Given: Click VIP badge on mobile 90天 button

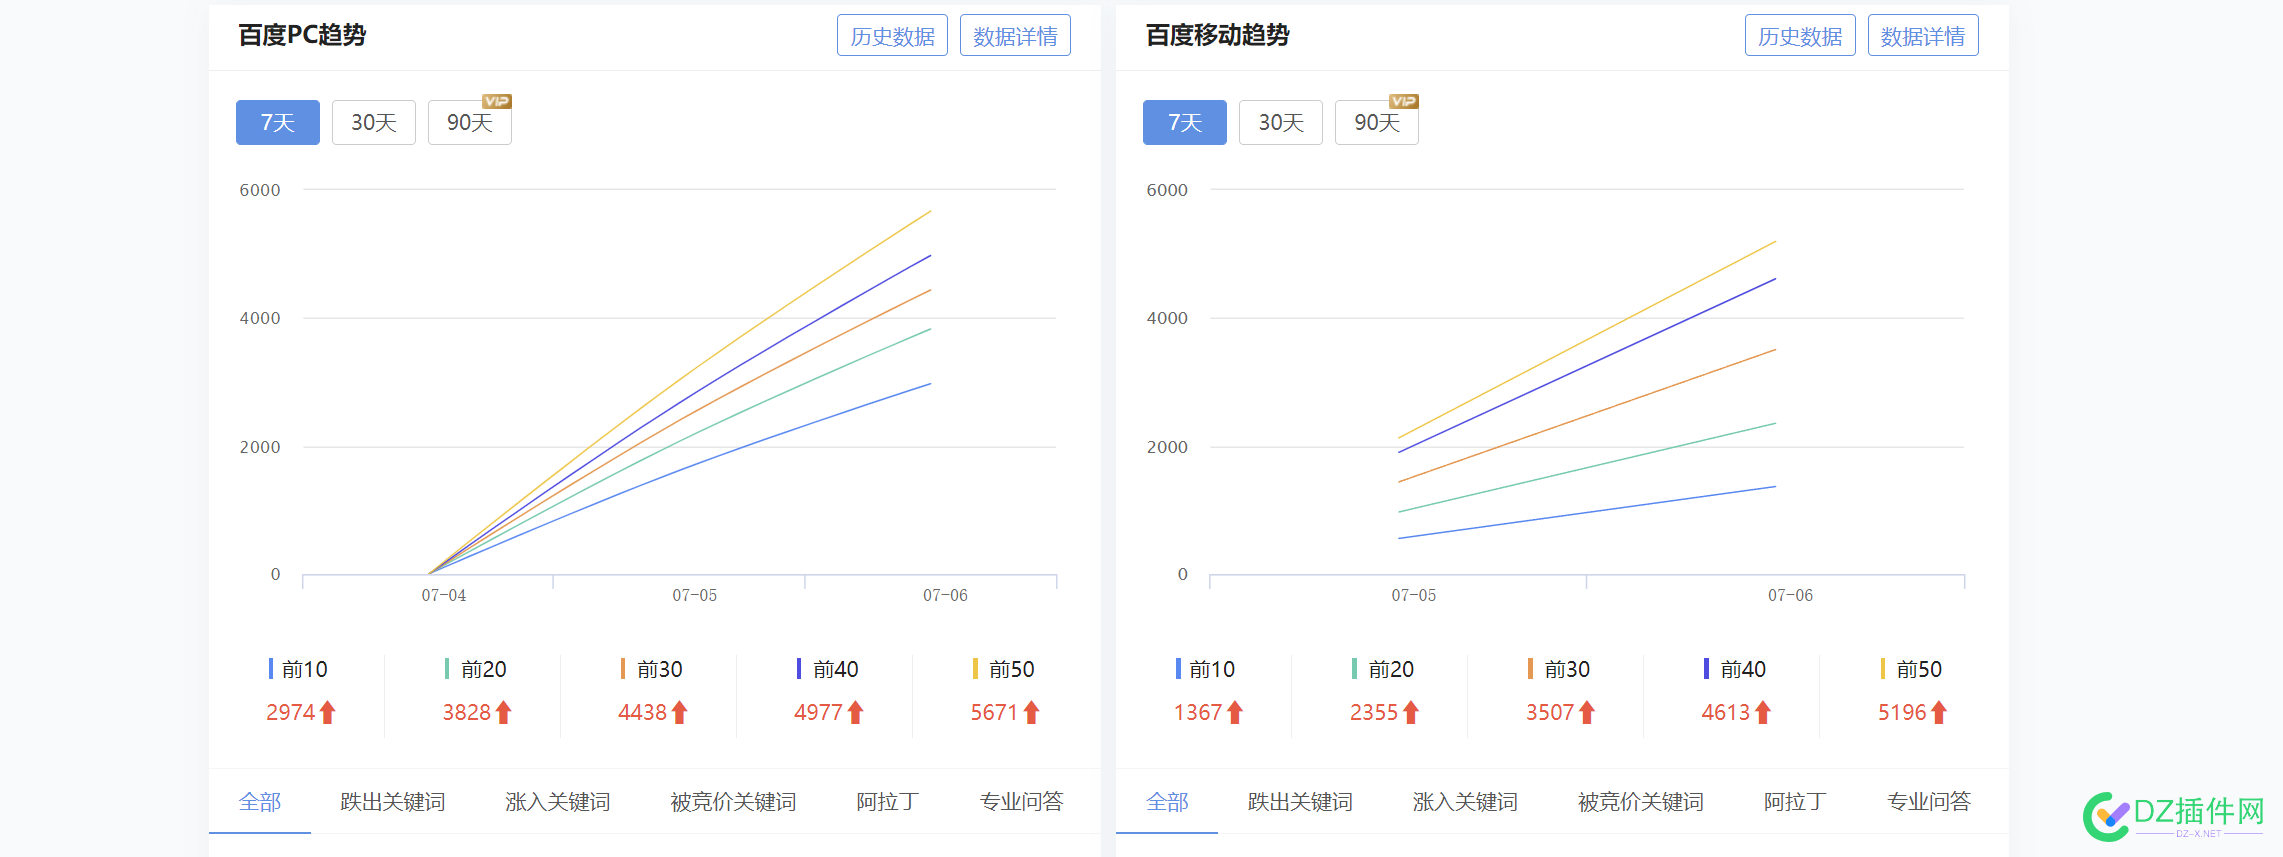Looking at the screenshot, I should click(x=1404, y=101).
